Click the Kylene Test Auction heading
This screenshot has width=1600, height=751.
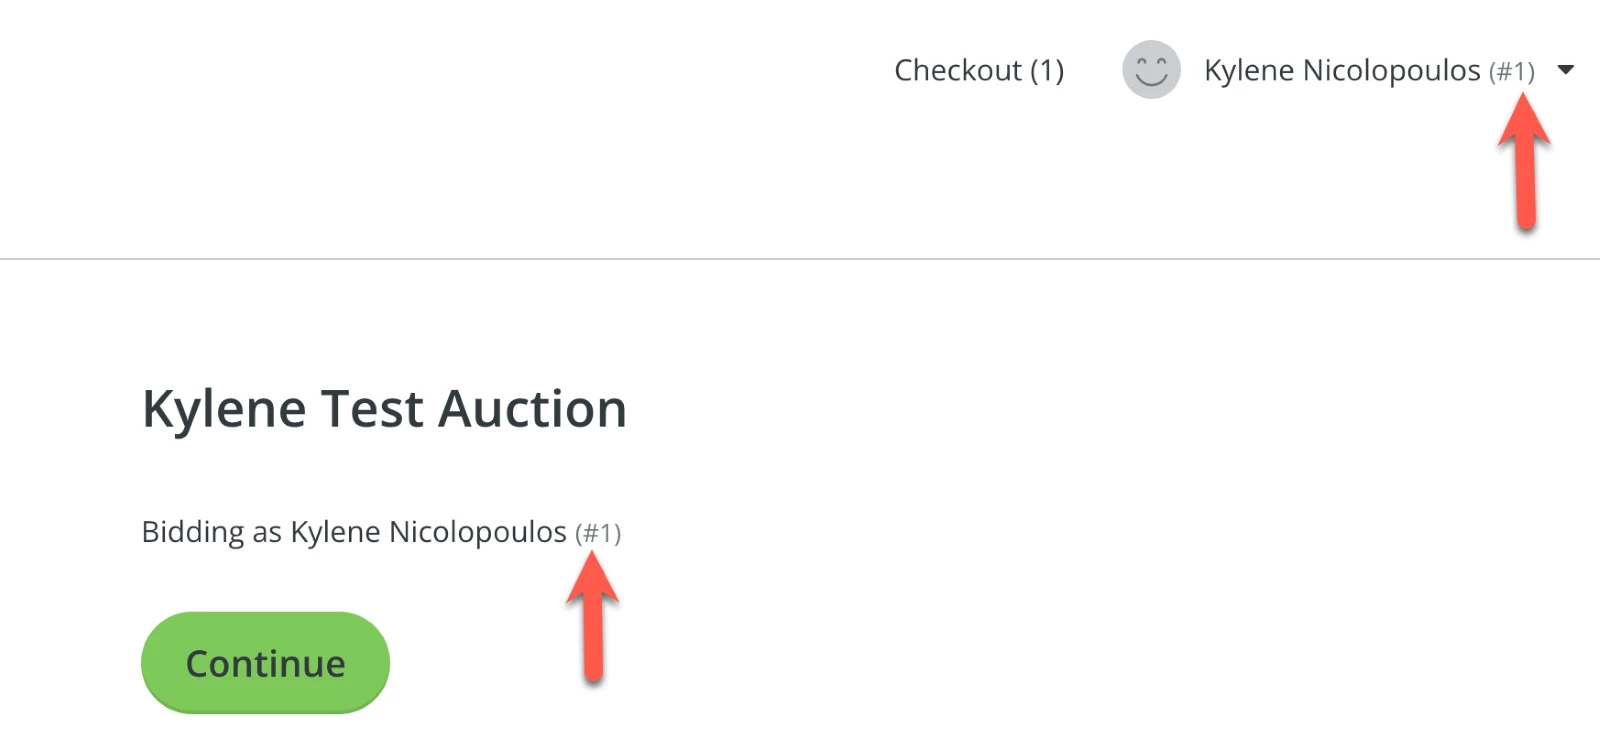[384, 408]
